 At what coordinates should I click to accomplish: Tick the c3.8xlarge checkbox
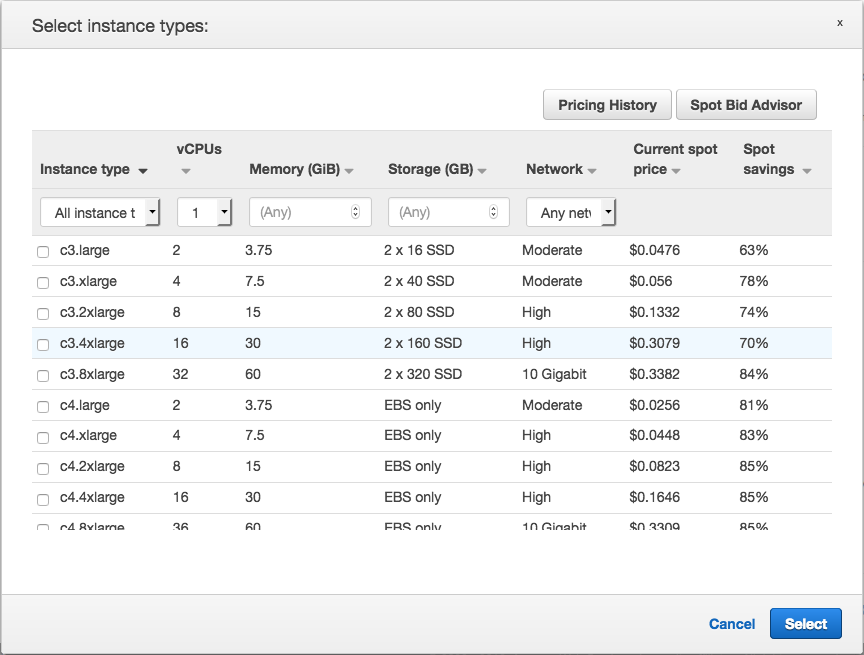pos(43,376)
